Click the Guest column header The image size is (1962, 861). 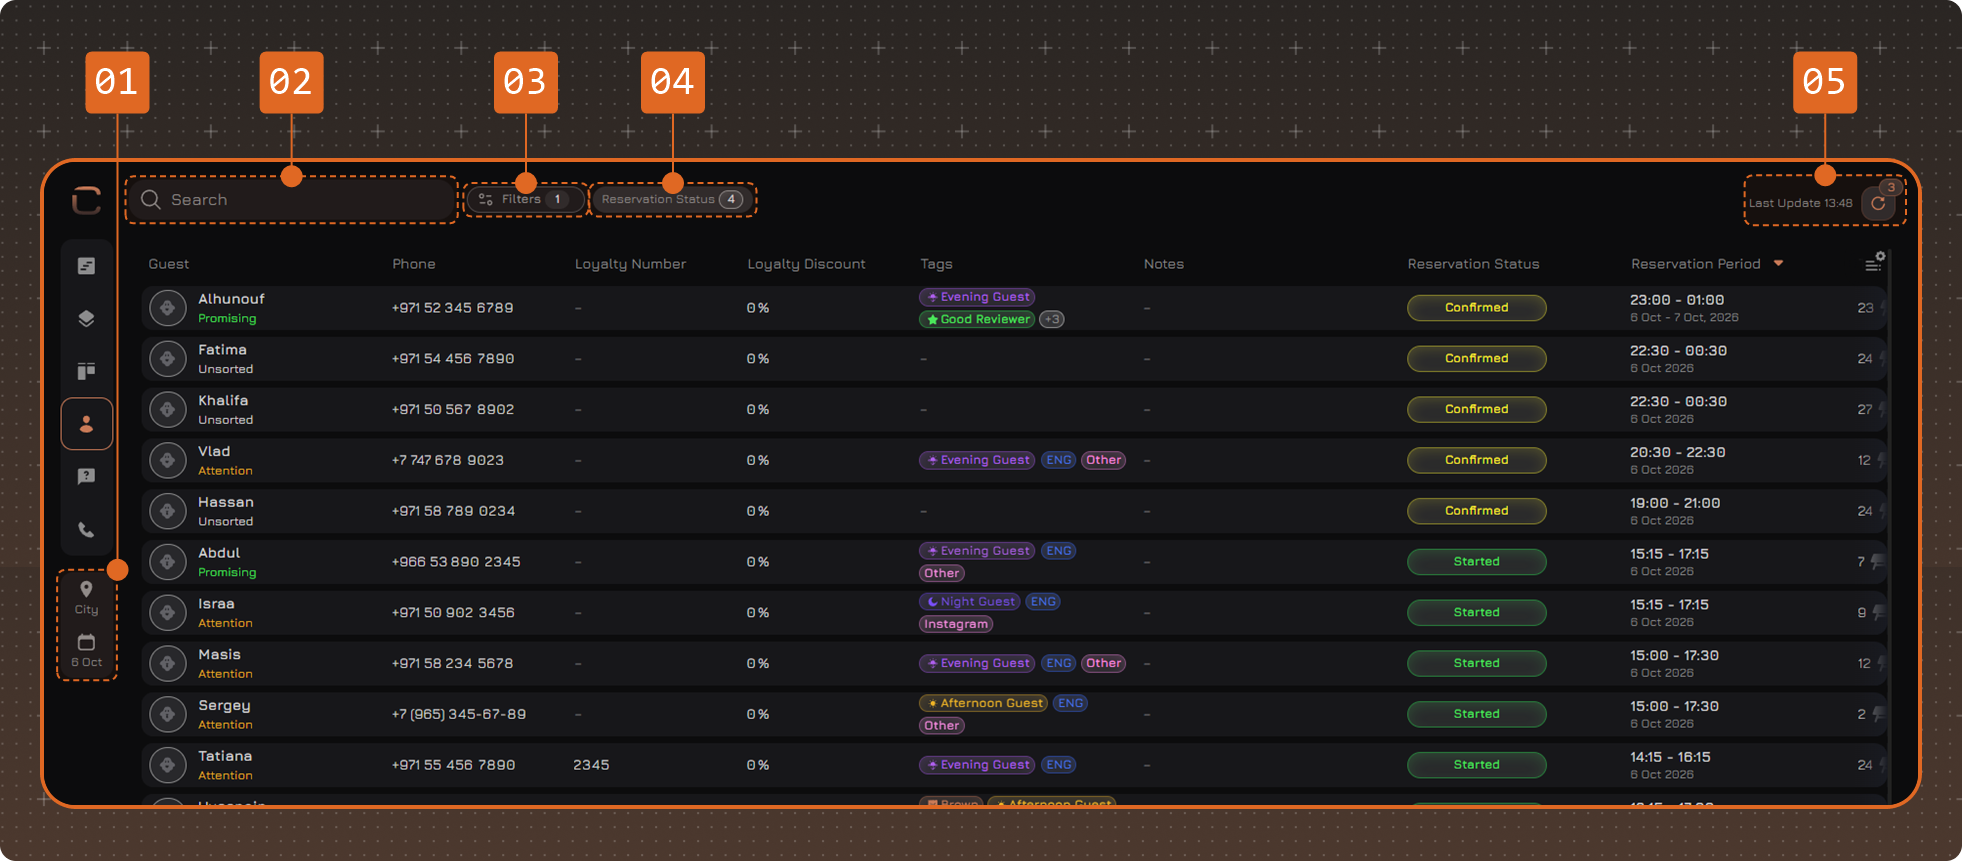pos(169,264)
